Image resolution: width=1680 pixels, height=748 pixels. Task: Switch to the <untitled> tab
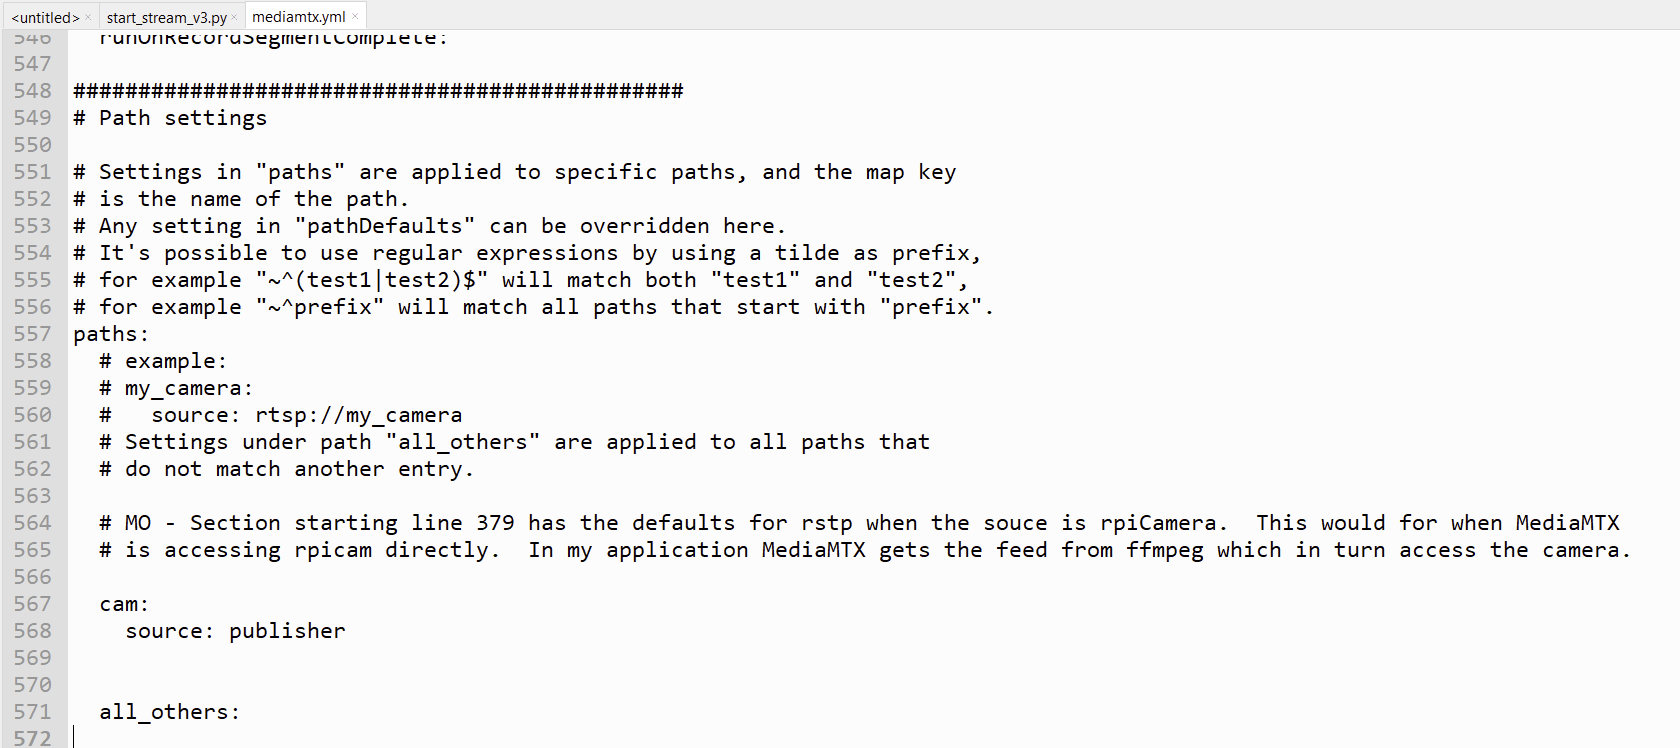[x=44, y=17]
